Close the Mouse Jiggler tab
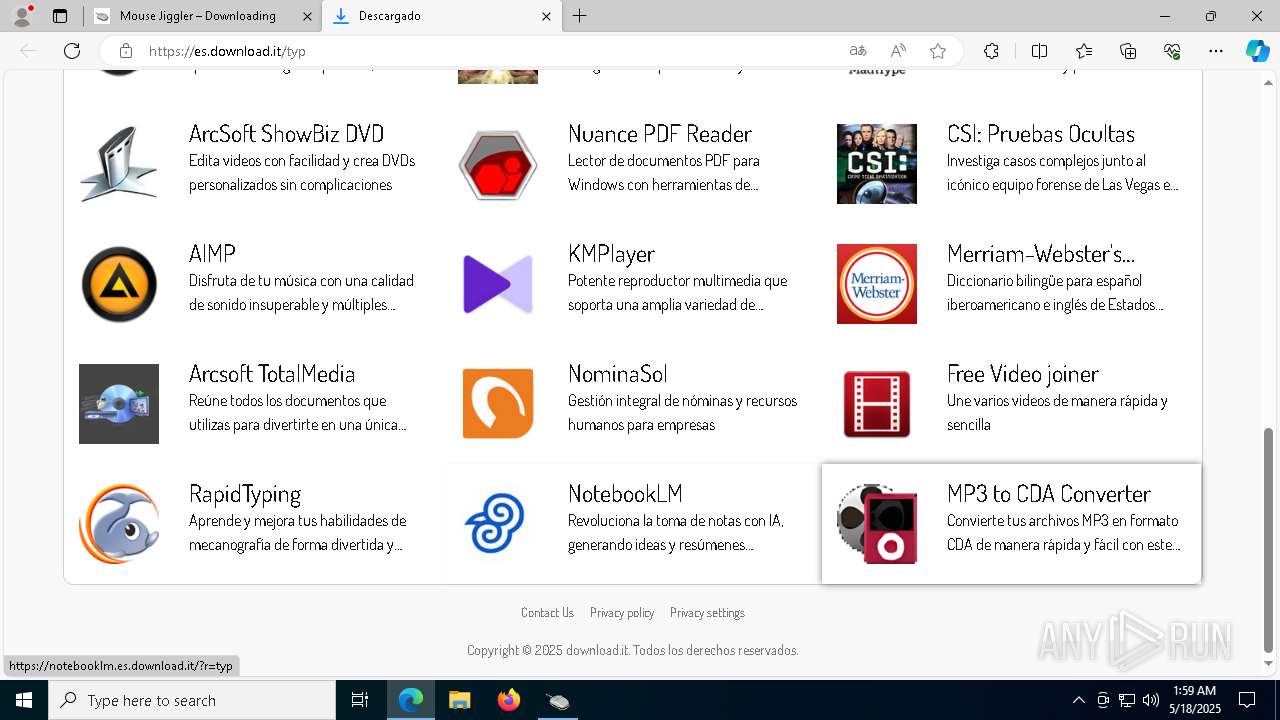 [307, 16]
